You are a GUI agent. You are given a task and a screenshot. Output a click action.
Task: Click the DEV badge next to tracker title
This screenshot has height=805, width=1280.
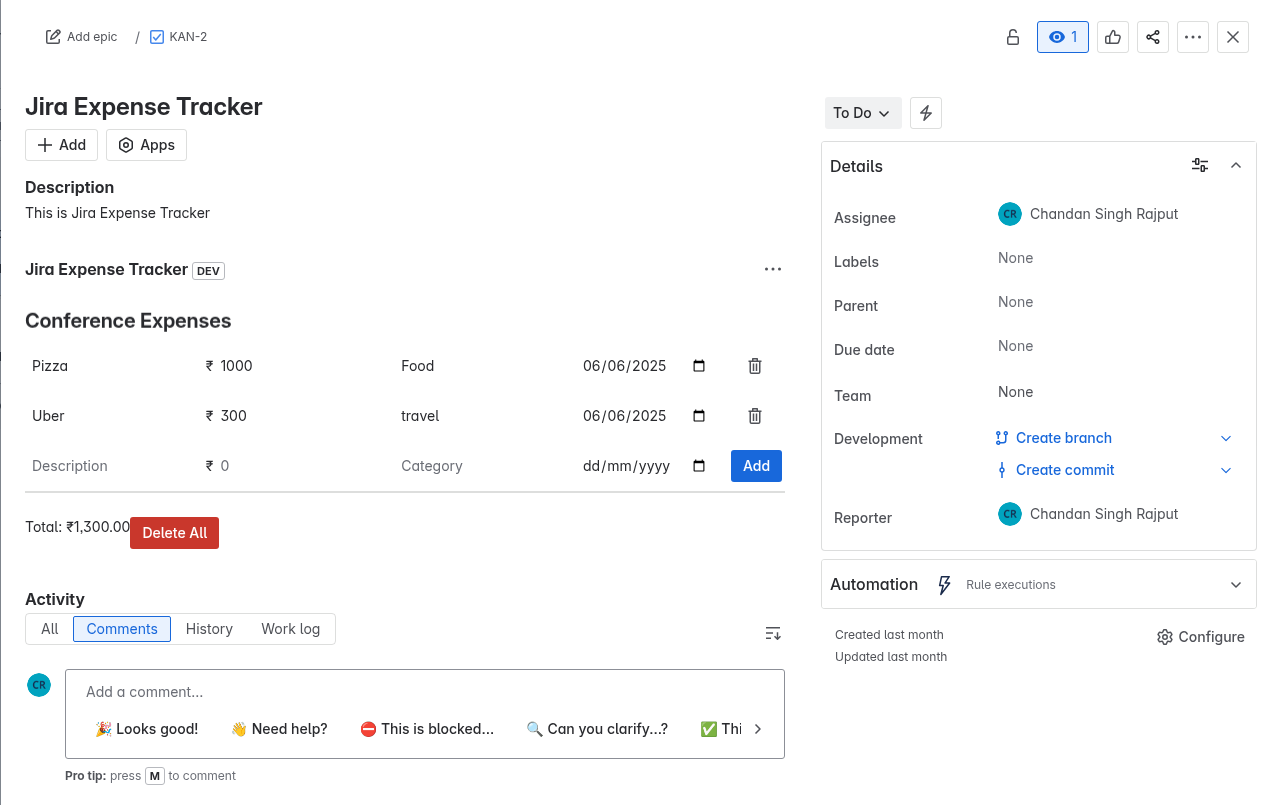pyautogui.click(x=208, y=271)
